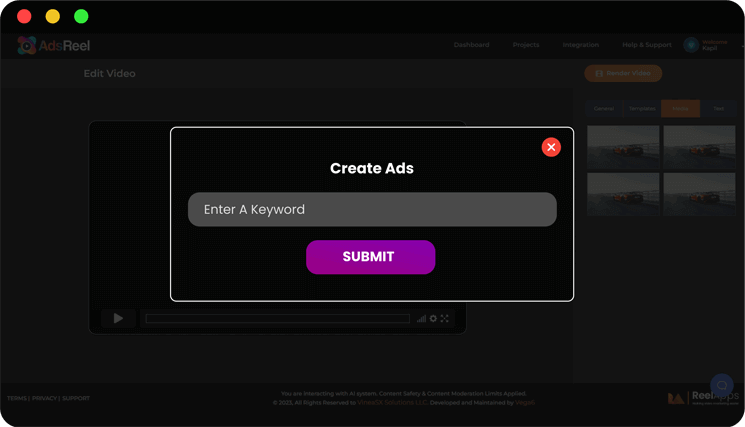This screenshot has height=427, width=745.
Task: Select the first media thumbnail
Action: (x=623, y=146)
